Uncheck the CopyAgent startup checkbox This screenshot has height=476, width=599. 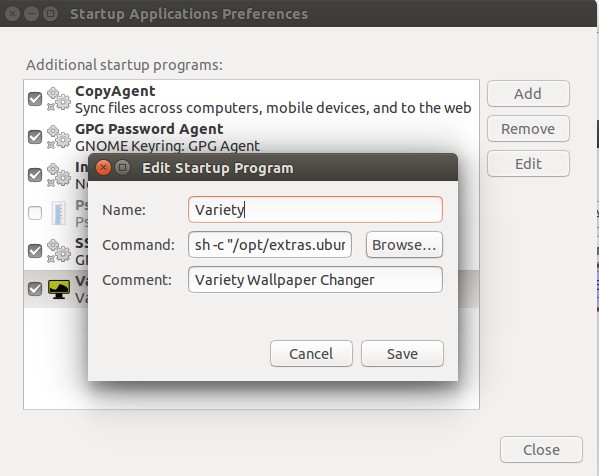[x=35, y=99]
